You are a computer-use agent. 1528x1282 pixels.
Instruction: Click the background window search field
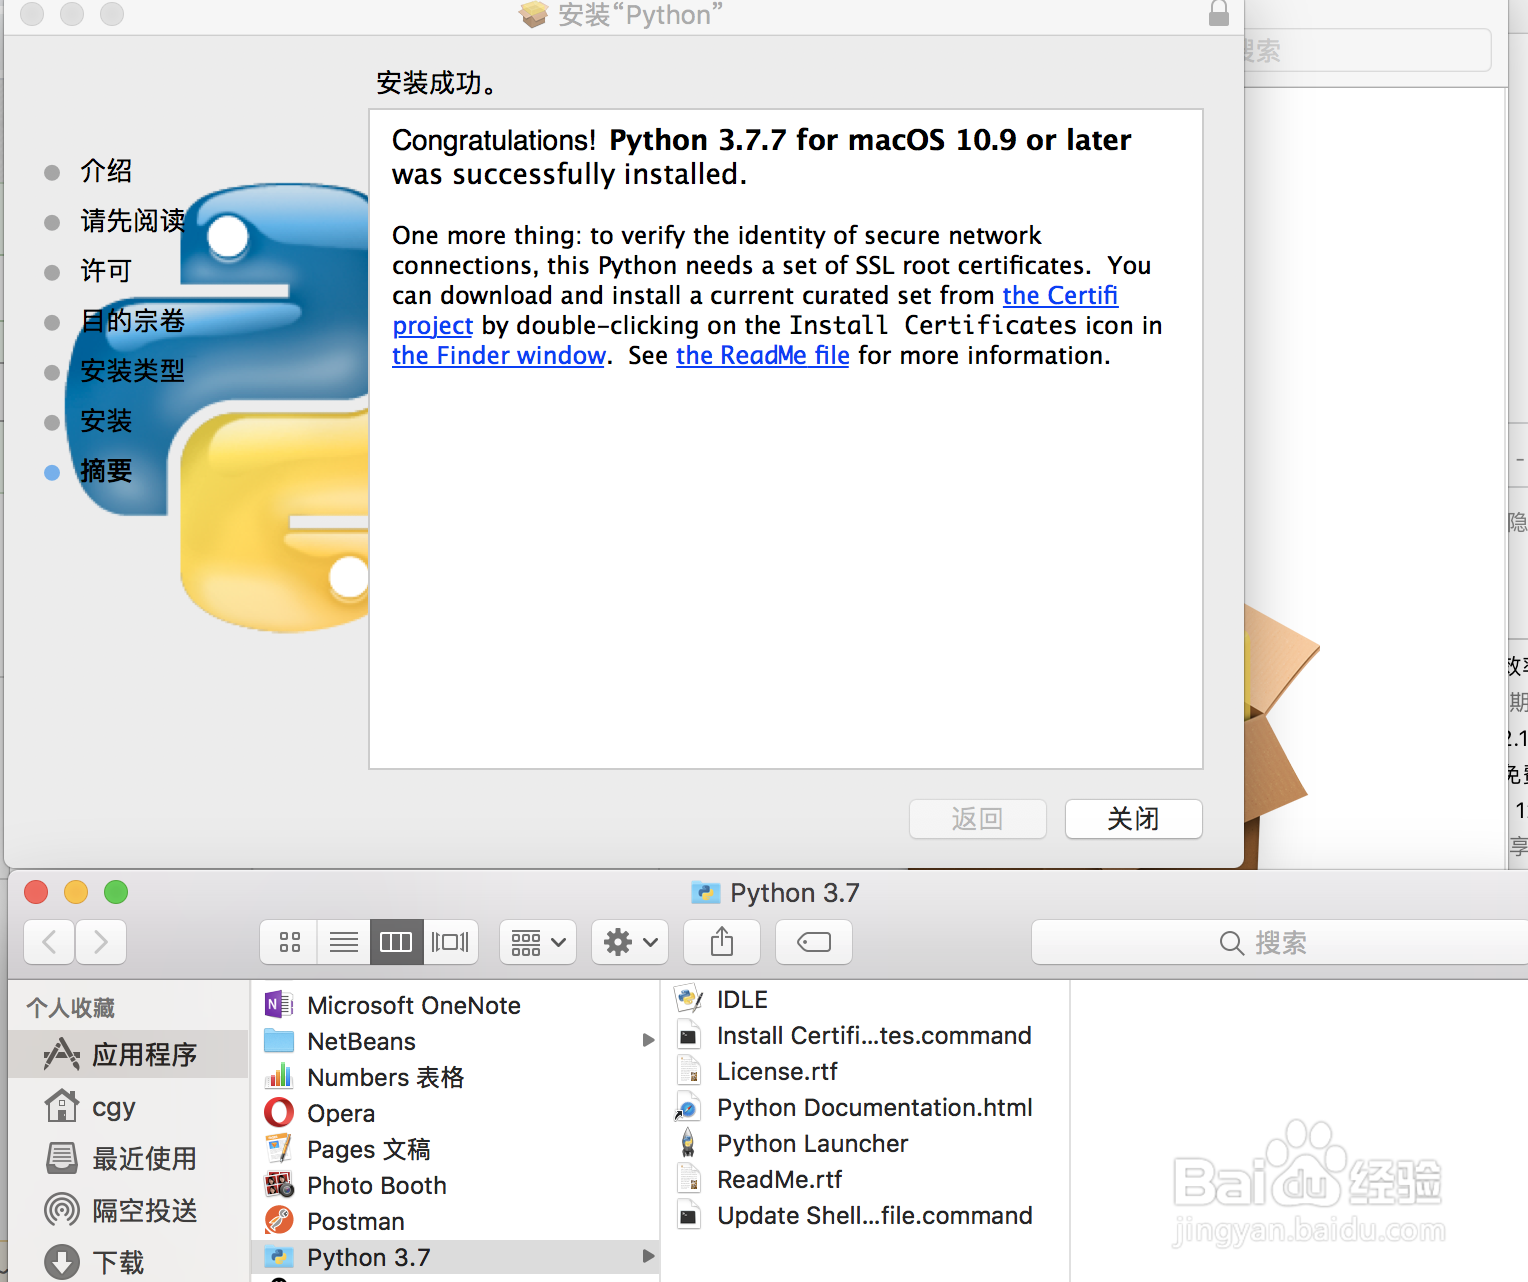click(x=1368, y=50)
